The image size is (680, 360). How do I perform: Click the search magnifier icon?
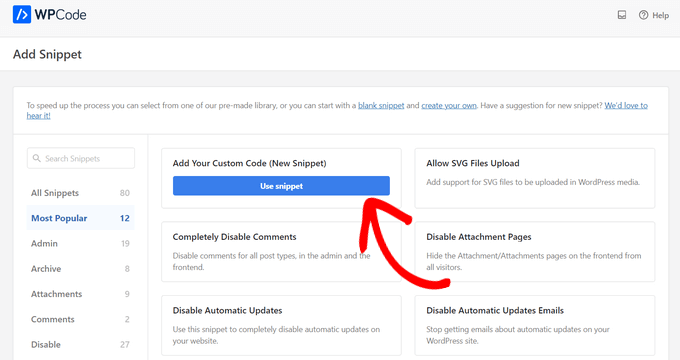click(37, 158)
